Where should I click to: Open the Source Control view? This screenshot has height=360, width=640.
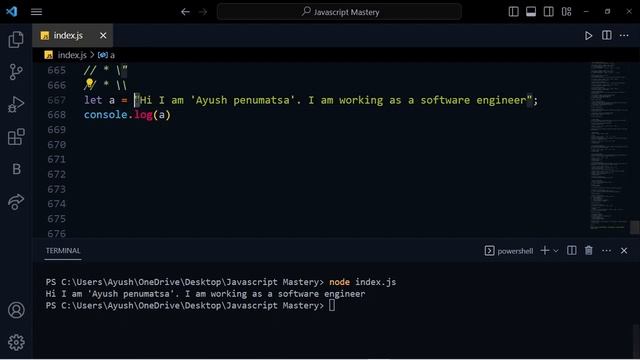coord(16,72)
